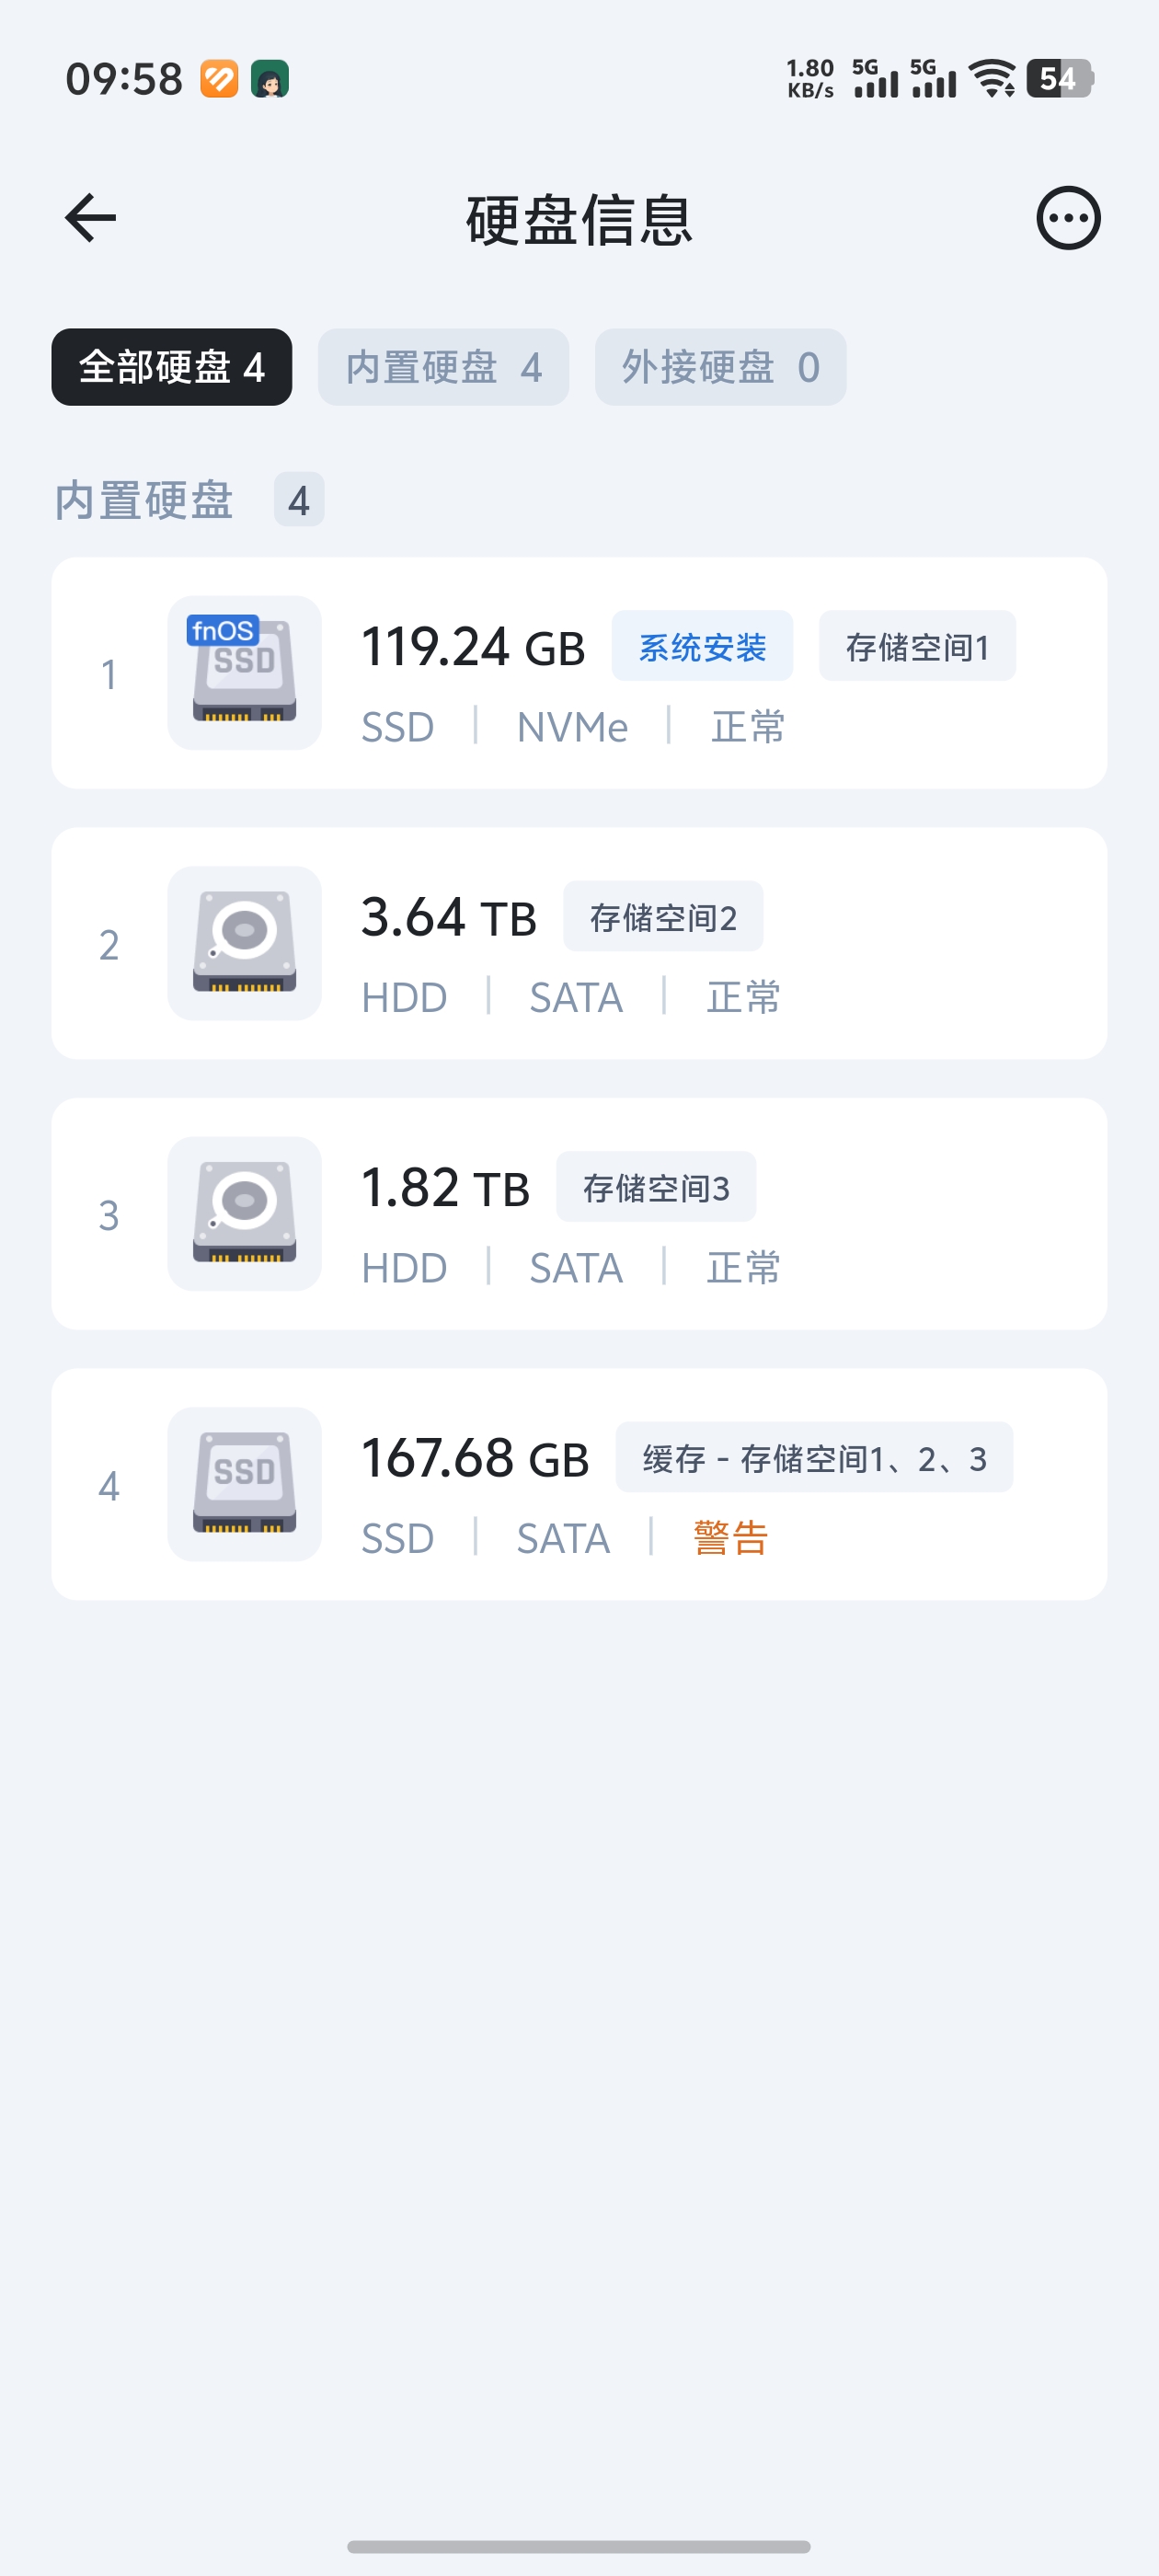
Task: Select the 全部硬盘 4 tab
Action: [x=172, y=367]
